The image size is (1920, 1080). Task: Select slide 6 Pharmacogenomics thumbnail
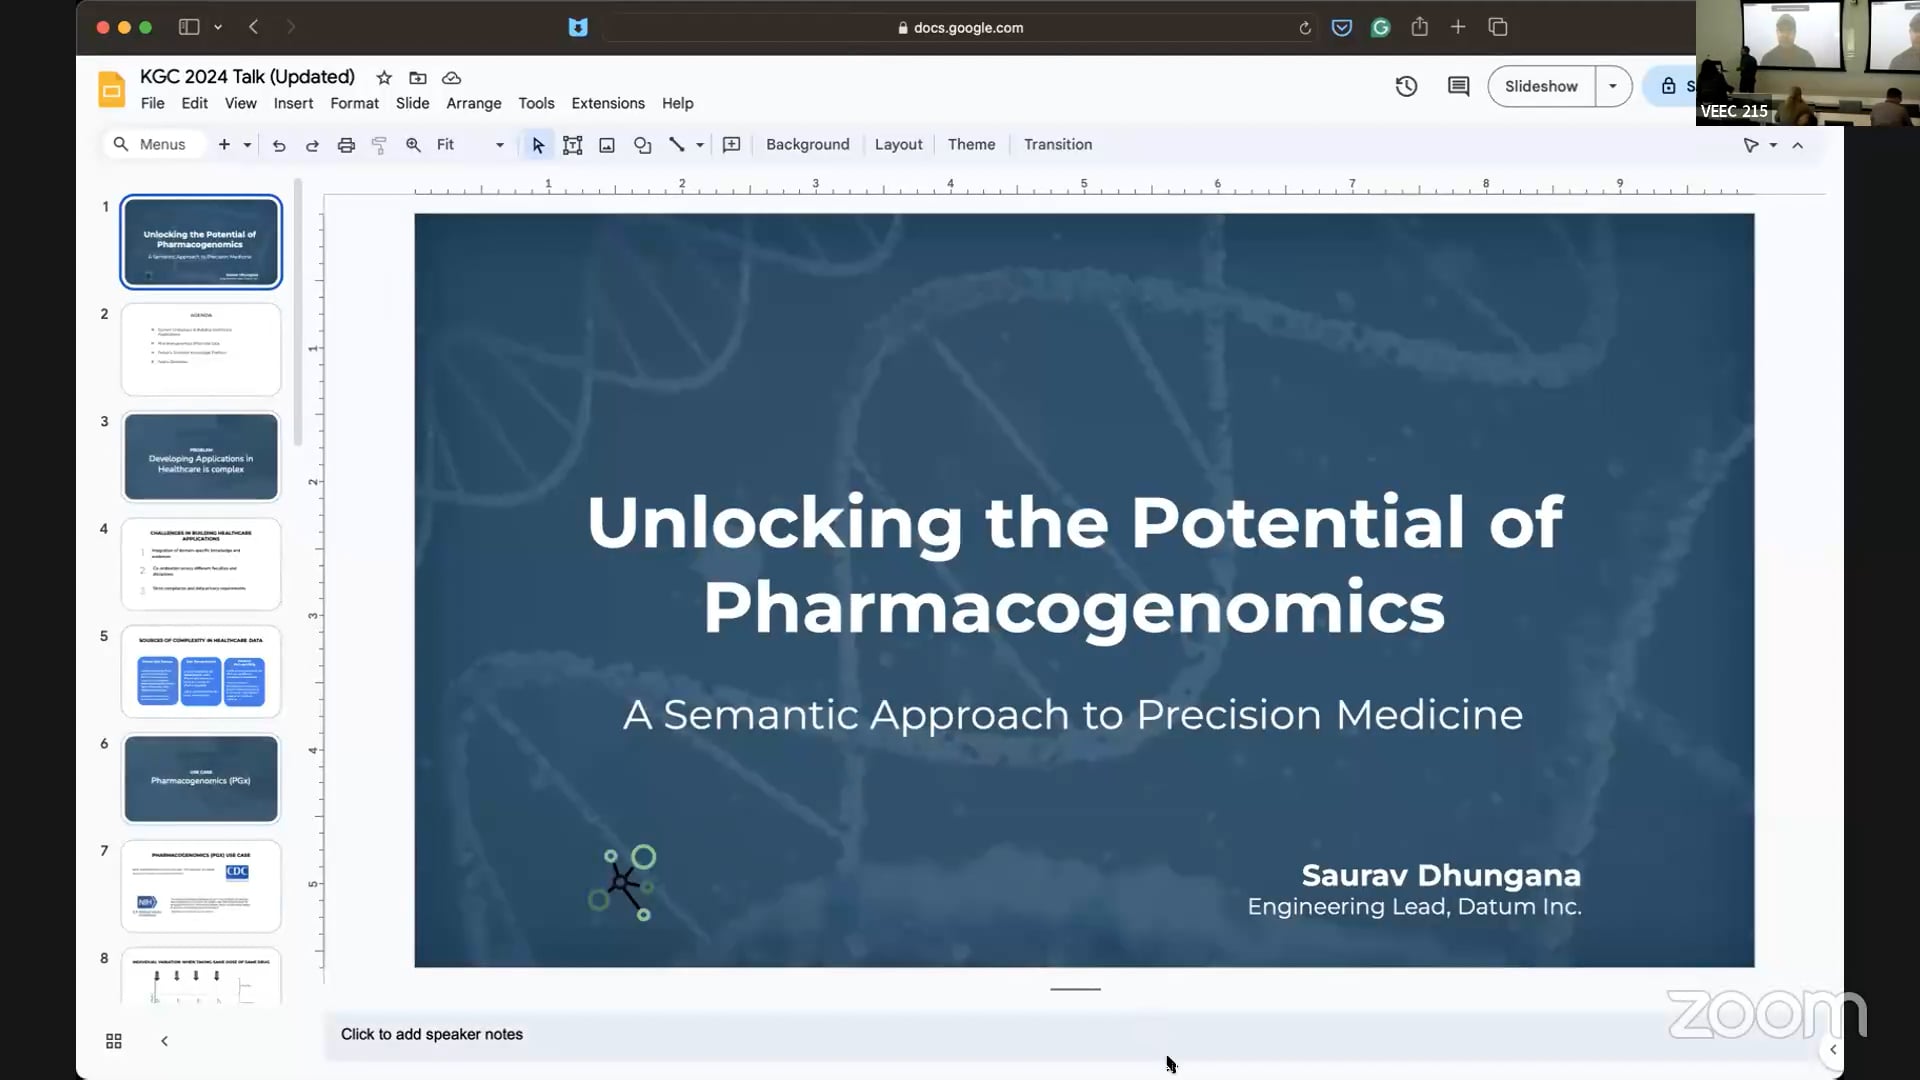pyautogui.click(x=200, y=778)
